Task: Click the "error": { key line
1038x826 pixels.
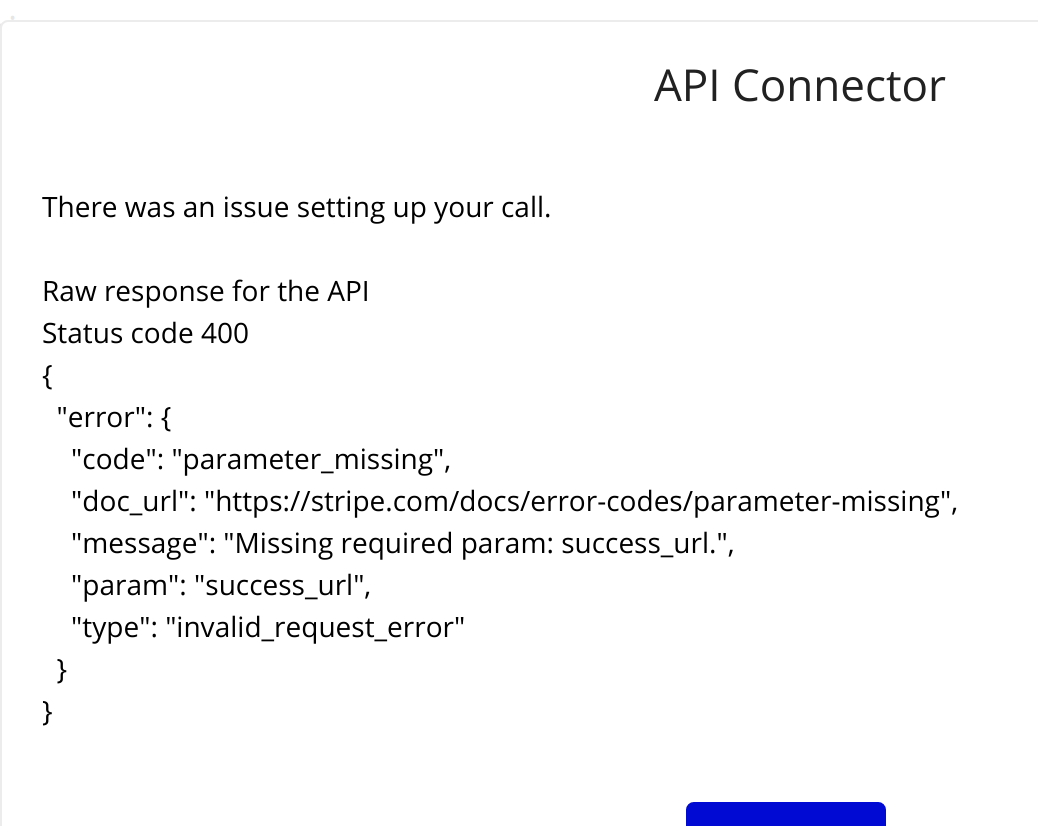Action: (x=114, y=418)
